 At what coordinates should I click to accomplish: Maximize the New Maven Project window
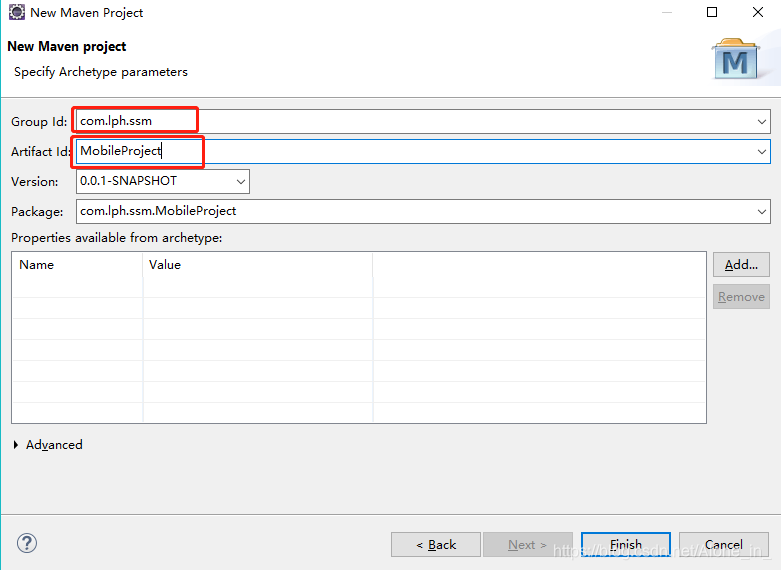712,12
